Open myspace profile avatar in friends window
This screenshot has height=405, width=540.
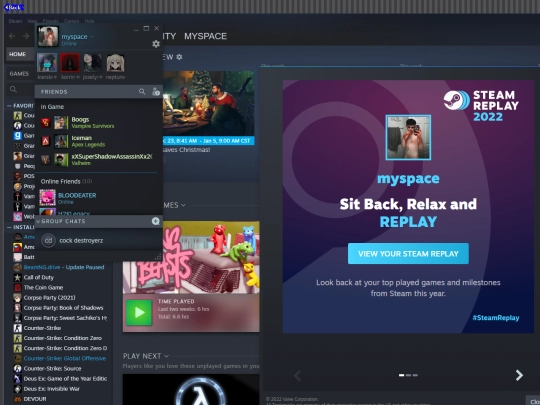(48, 36)
